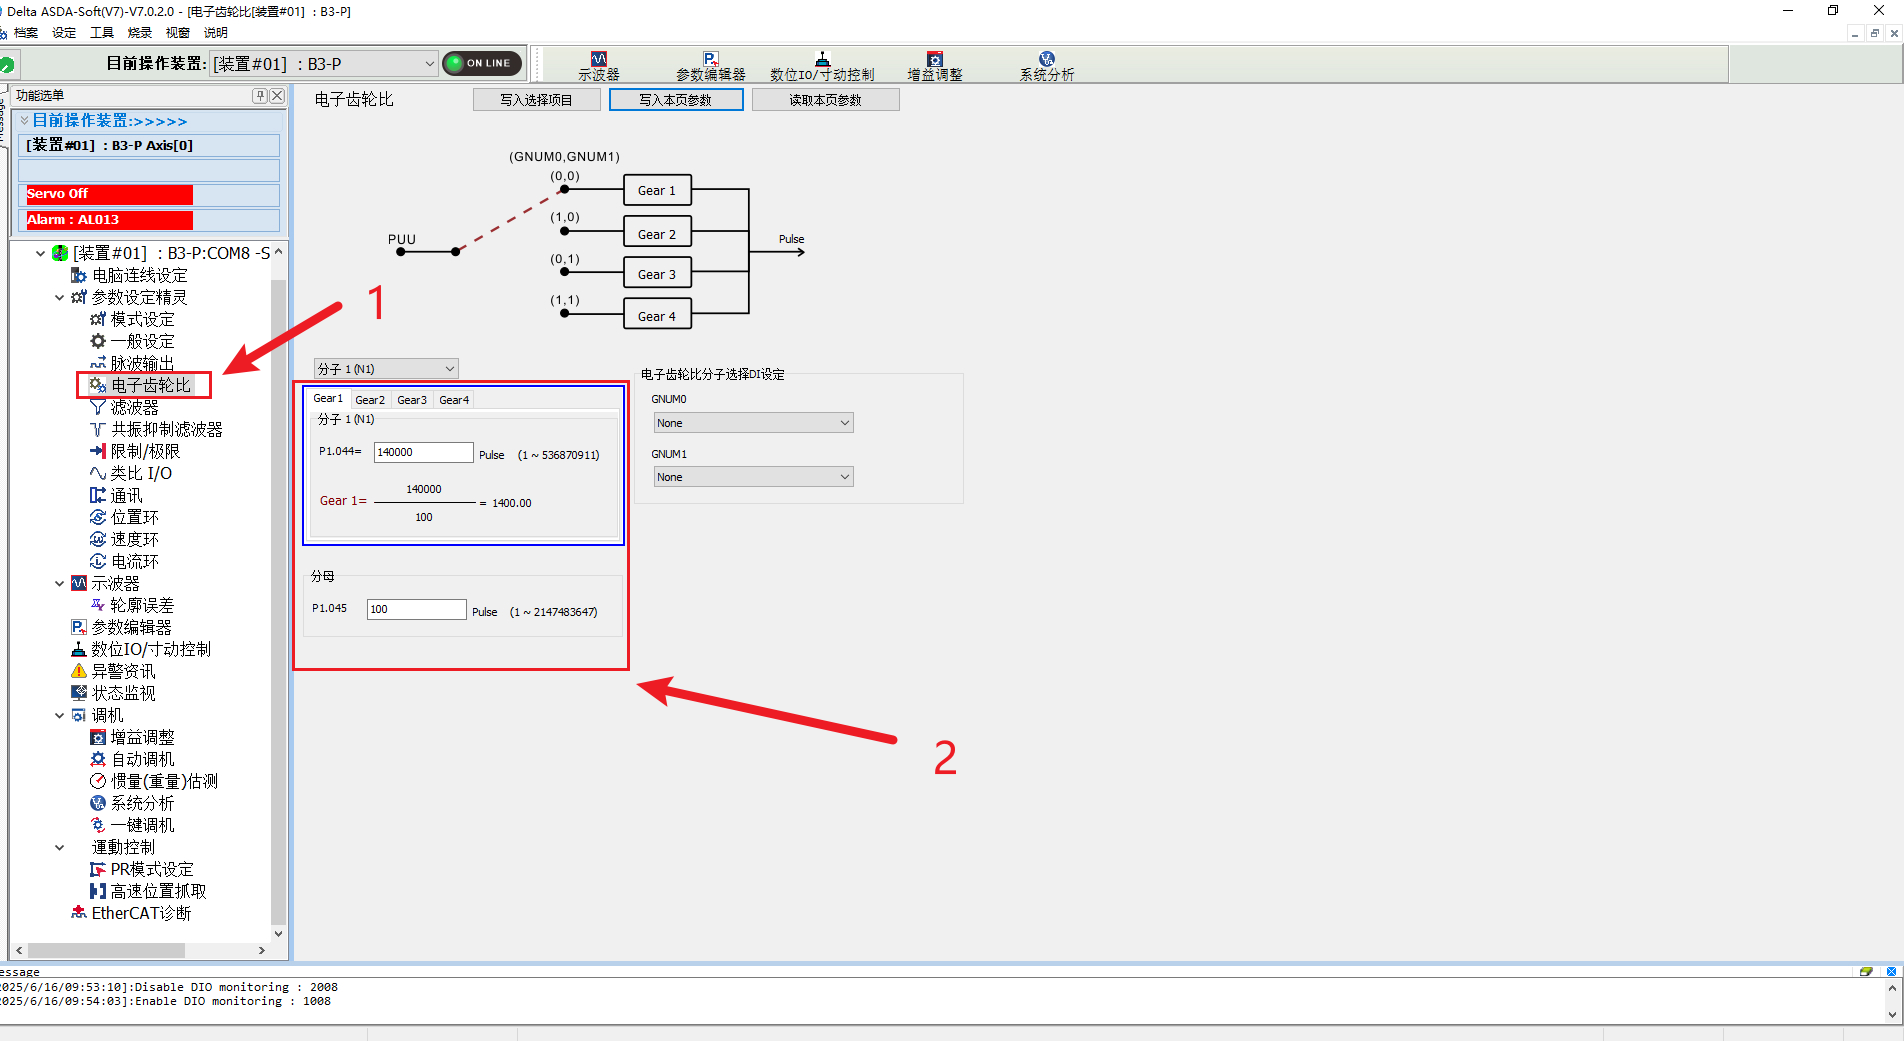
Task: Click the 读取本页参数 button
Action: click(825, 100)
